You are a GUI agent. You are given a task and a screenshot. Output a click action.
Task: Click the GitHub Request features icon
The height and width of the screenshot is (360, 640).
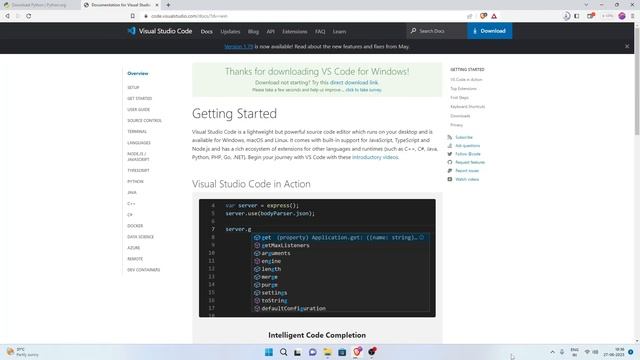coord(450,162)
